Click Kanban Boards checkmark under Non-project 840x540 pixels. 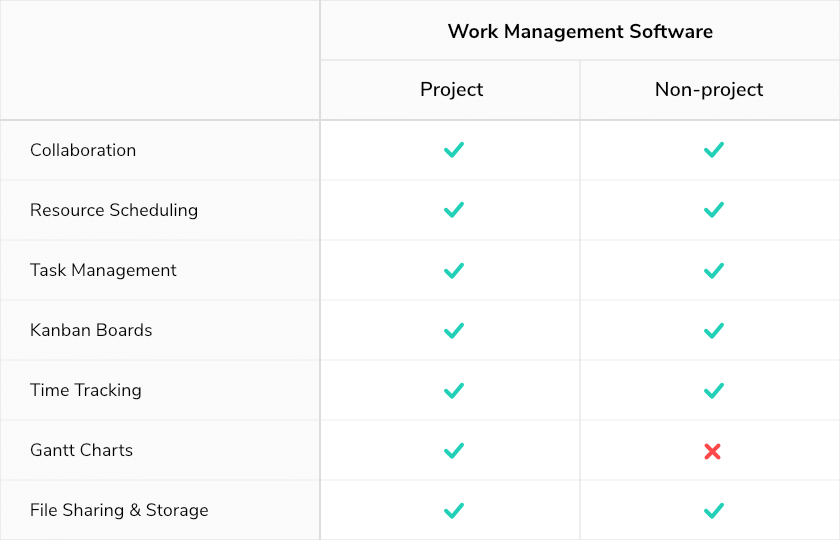click(x=714, y=331)
